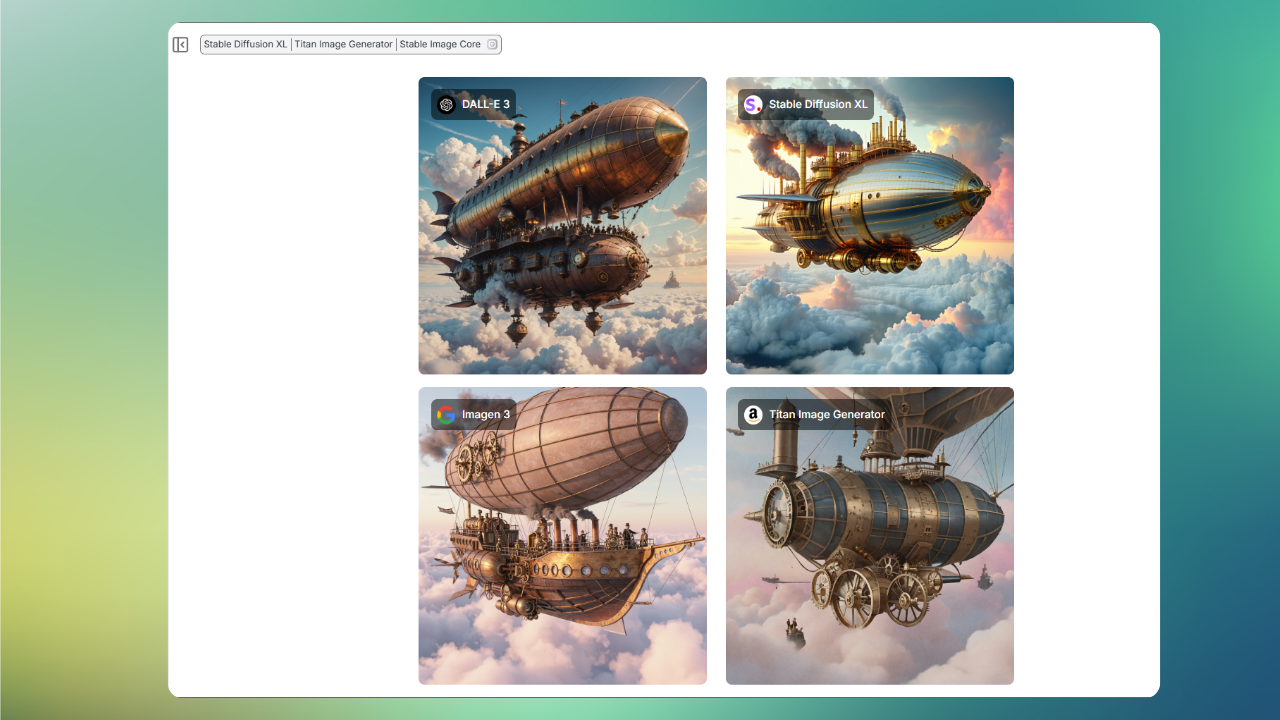This screenshot has height=720, width=1280.
Task: Click the OpenAI logo on DALL-E 3 badge
Action: (446, 104)
